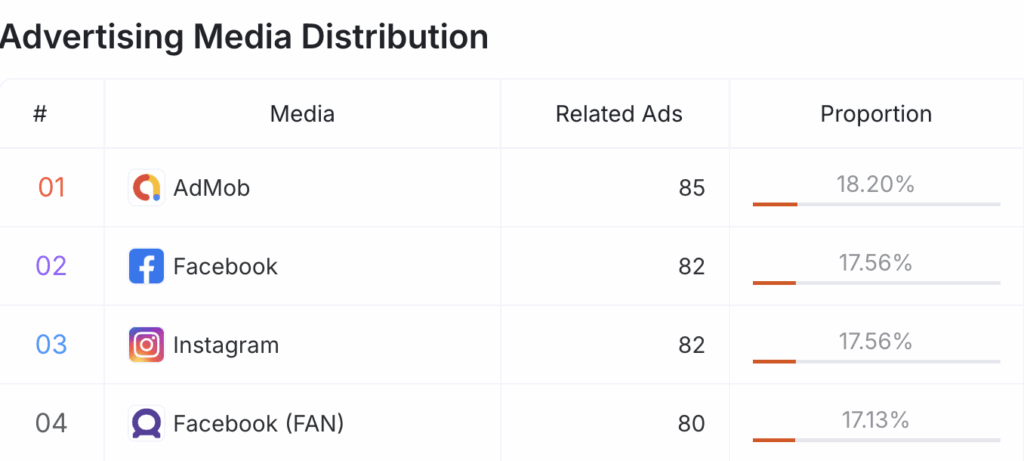Click the rank 03 number
This screenshot has width=1024, height=461.
(x=51, y=345)
